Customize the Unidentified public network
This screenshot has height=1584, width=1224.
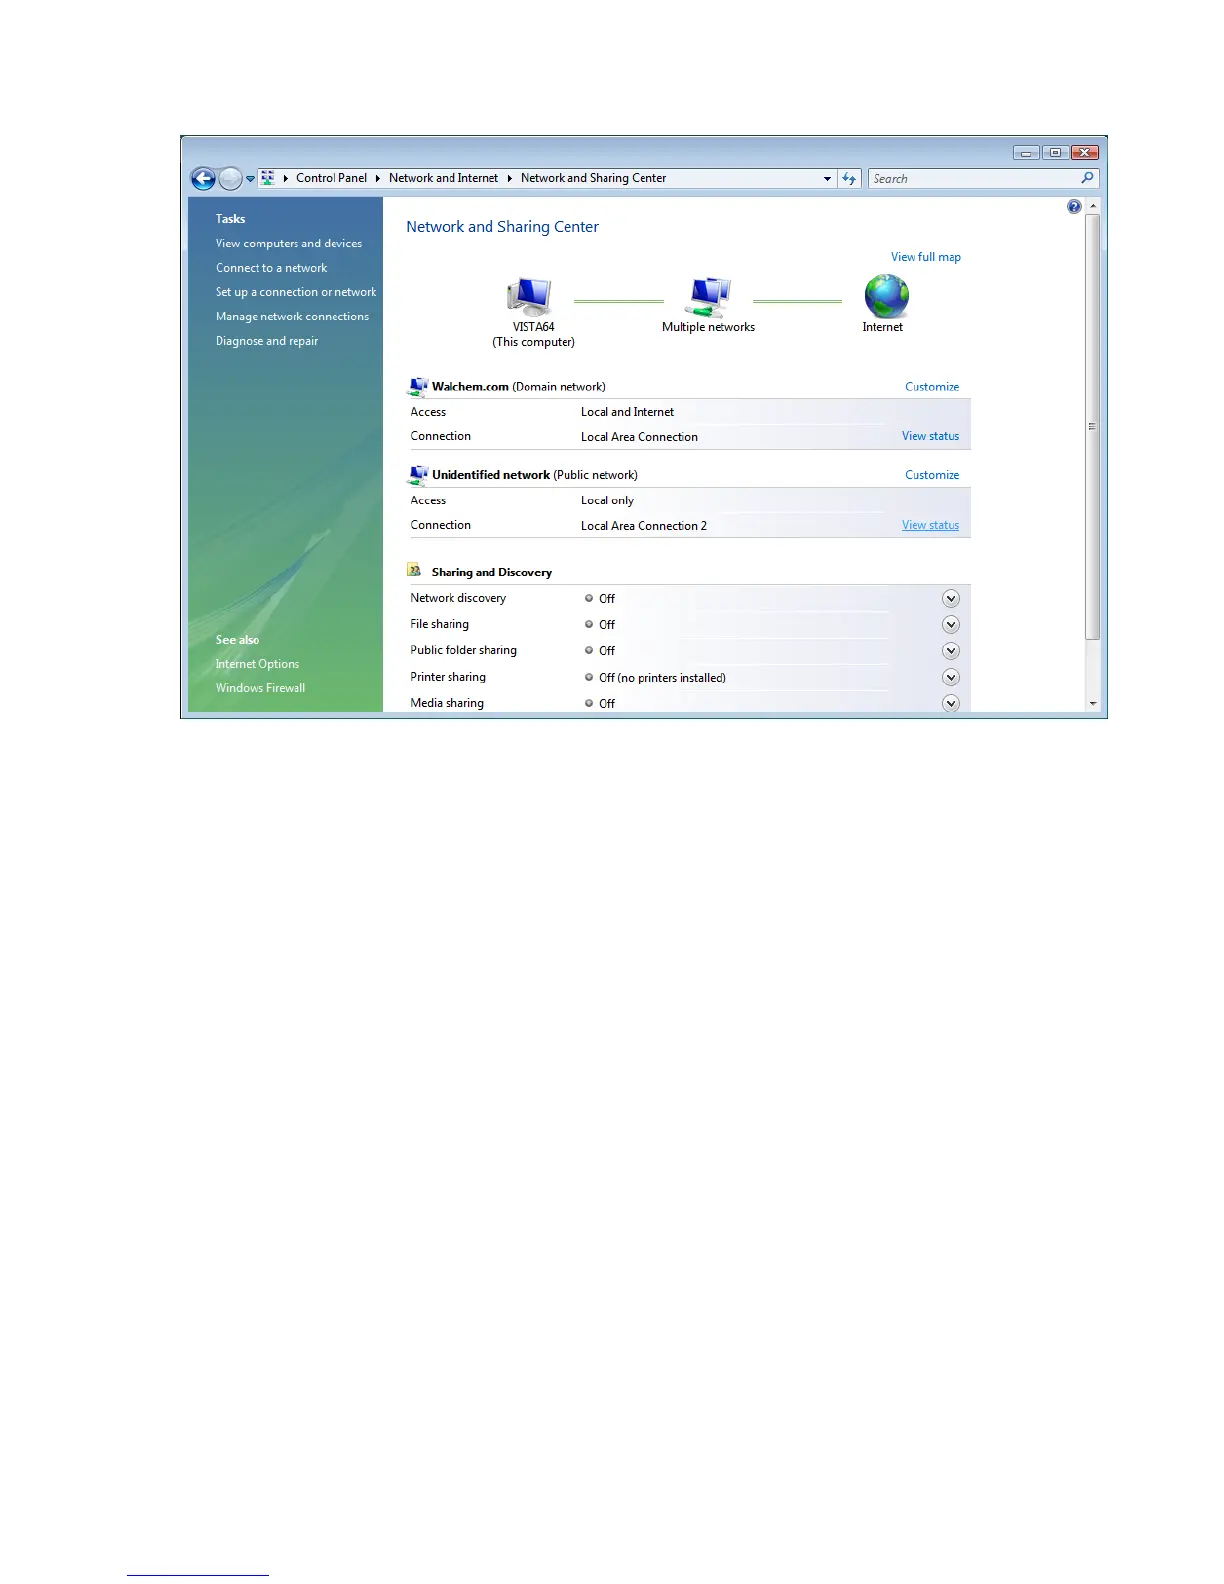932,475
